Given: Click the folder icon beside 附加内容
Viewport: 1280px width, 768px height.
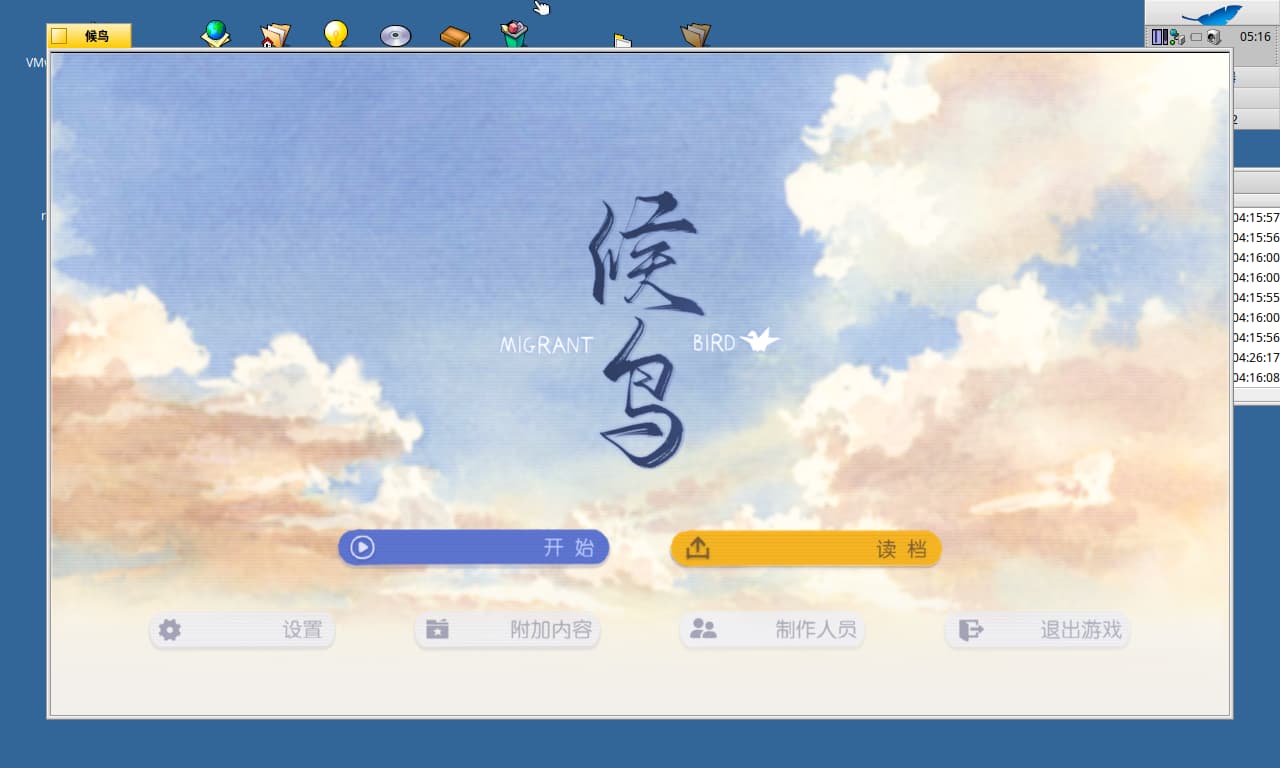Looking at the screenshot, I should (x=437, y=629).
